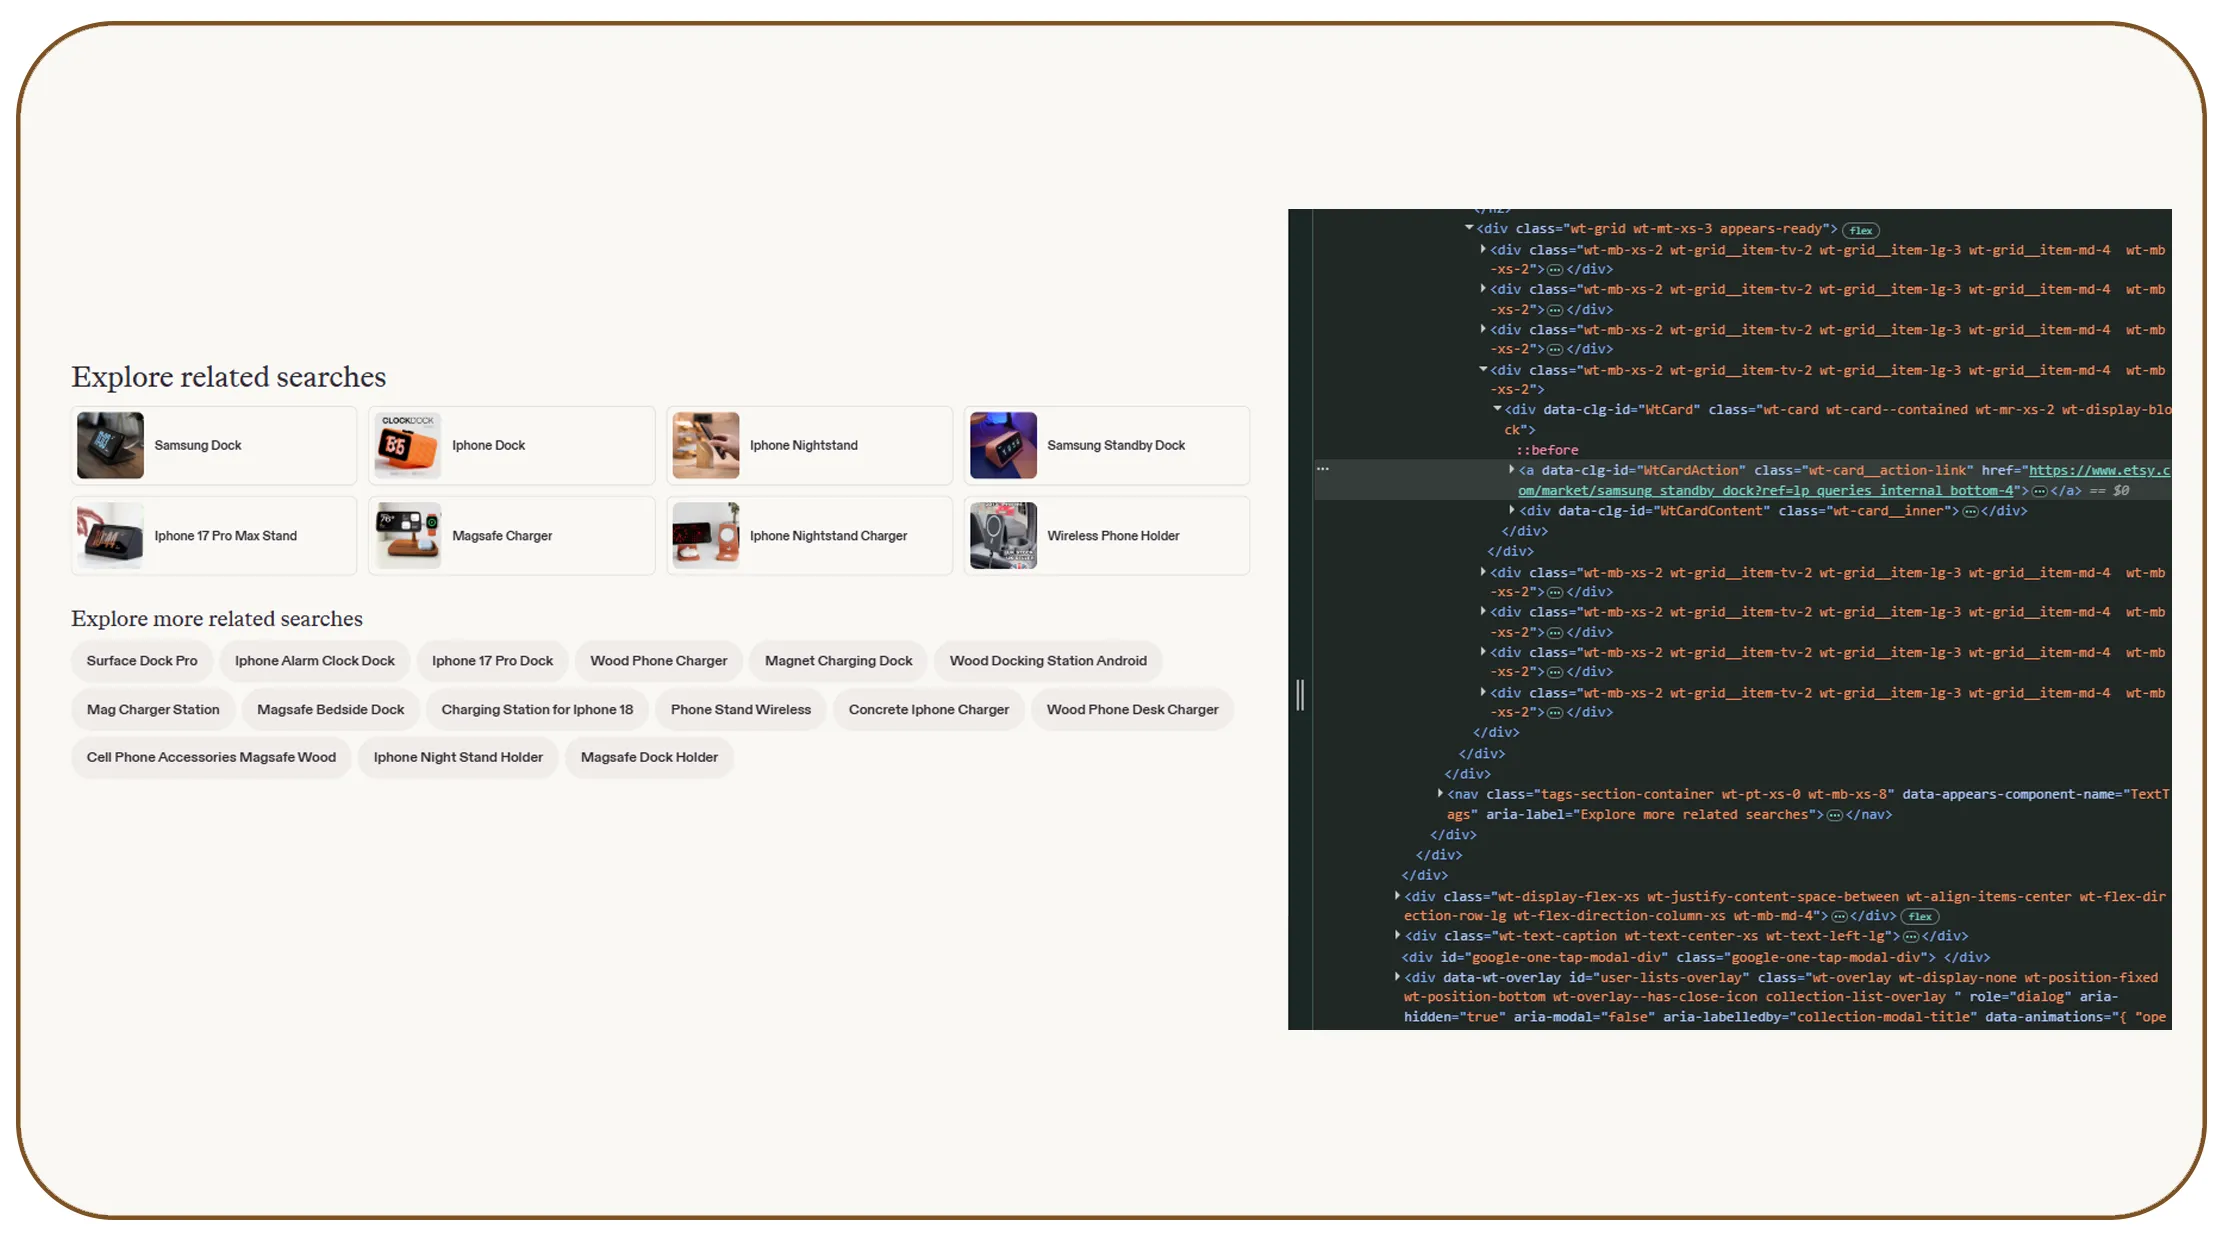The image size is (2223, 1240).
Task: Select the ::before pseudo-element row
Action: pyautogui.click(x=1547, y=450)
